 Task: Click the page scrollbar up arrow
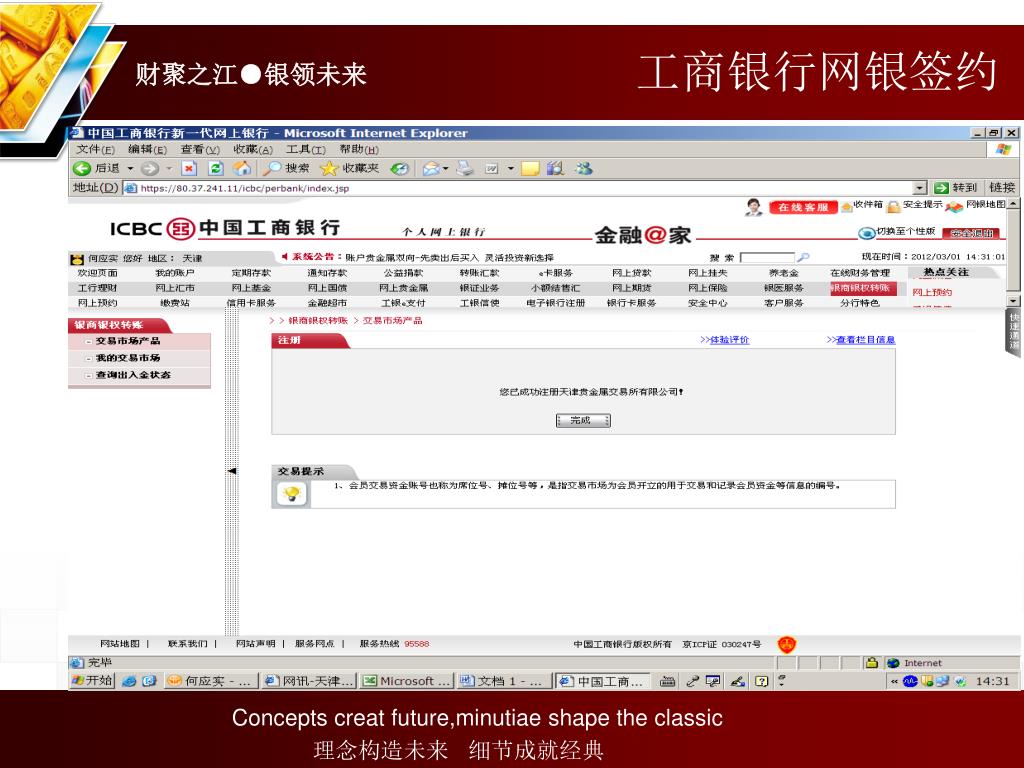point(1013,204)
